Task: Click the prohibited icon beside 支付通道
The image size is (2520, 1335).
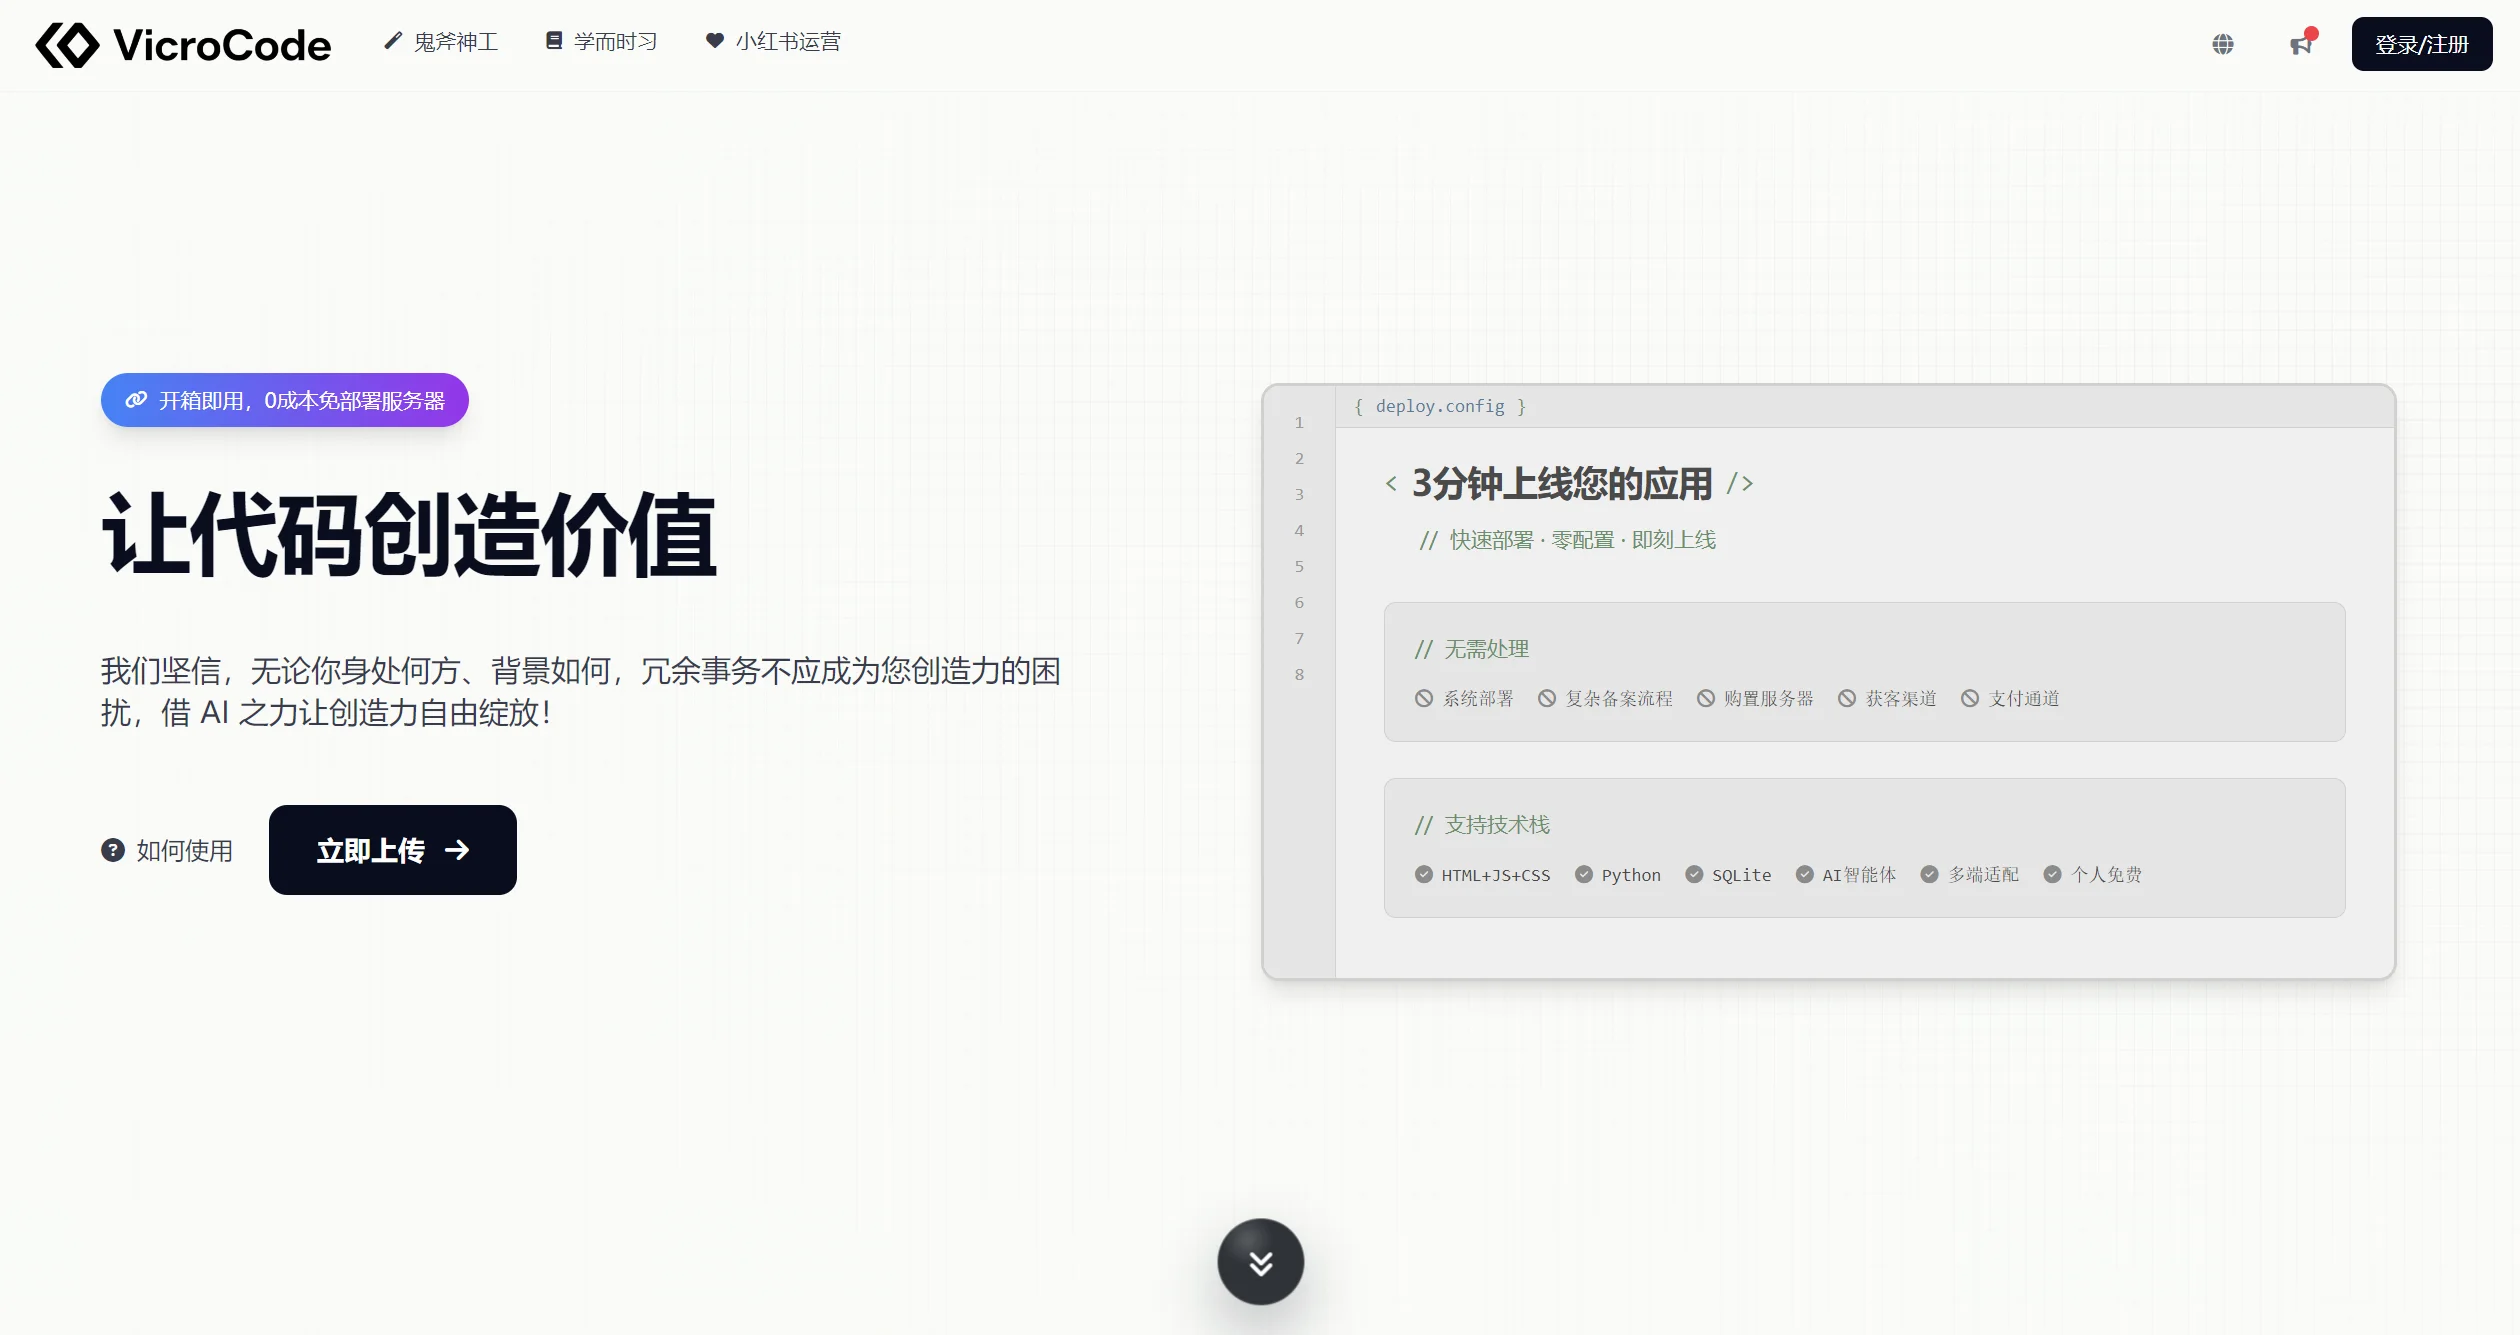Action: coord(1970,698)
